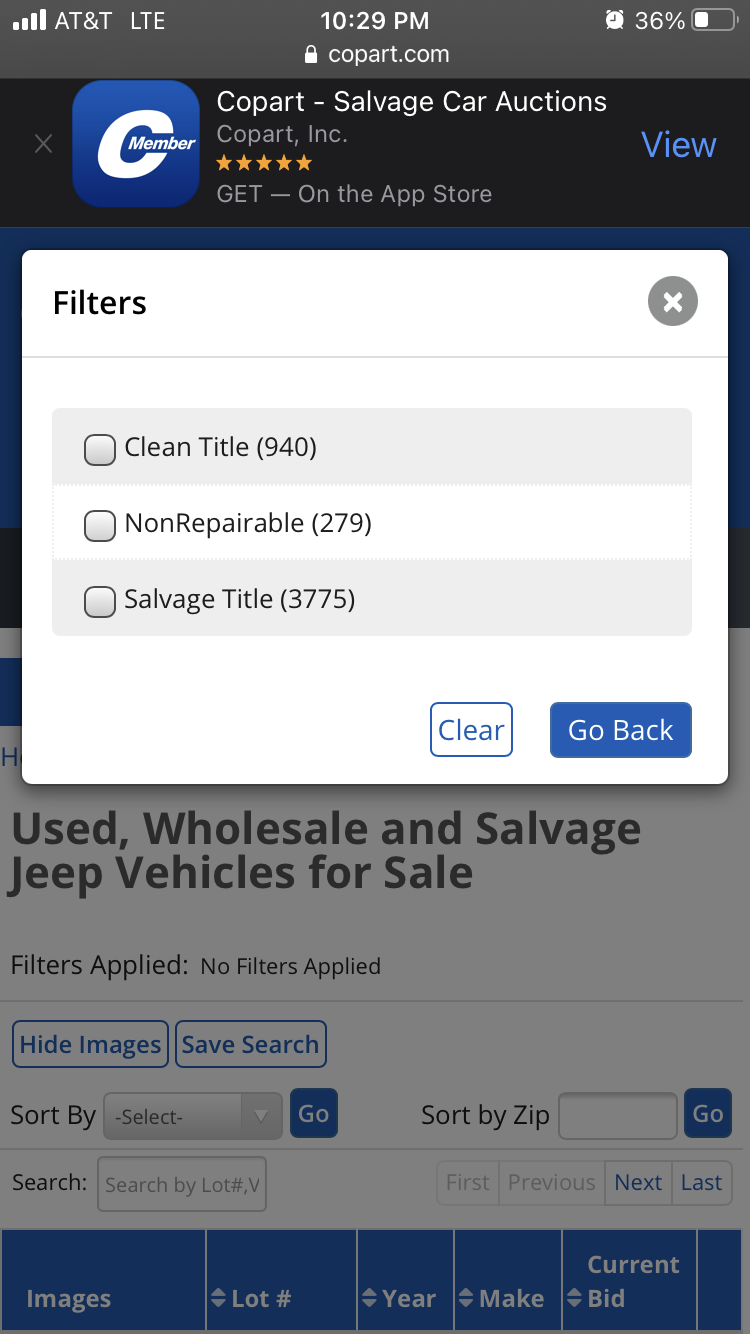Check the Salvage Title filter

click(x=100, y=601)
